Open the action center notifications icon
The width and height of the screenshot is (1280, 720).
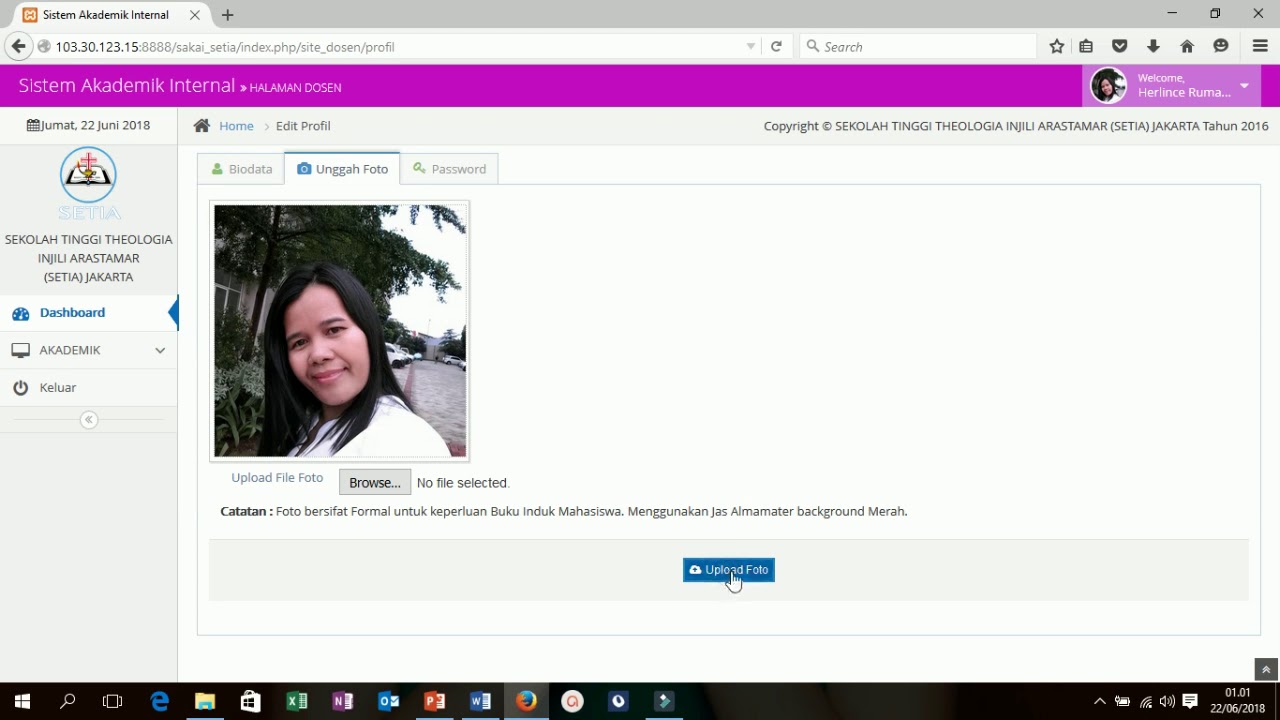[1190, 701]
